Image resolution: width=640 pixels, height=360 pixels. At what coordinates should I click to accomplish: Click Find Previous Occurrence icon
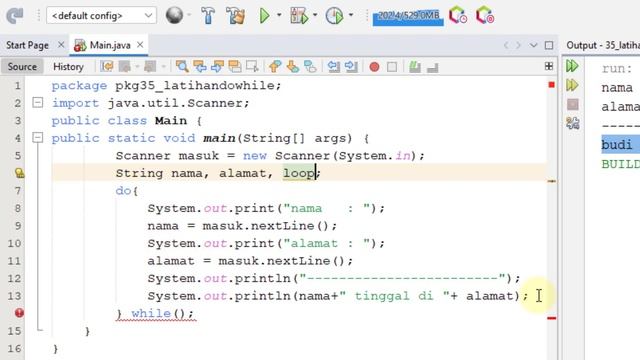coord(200,66)
